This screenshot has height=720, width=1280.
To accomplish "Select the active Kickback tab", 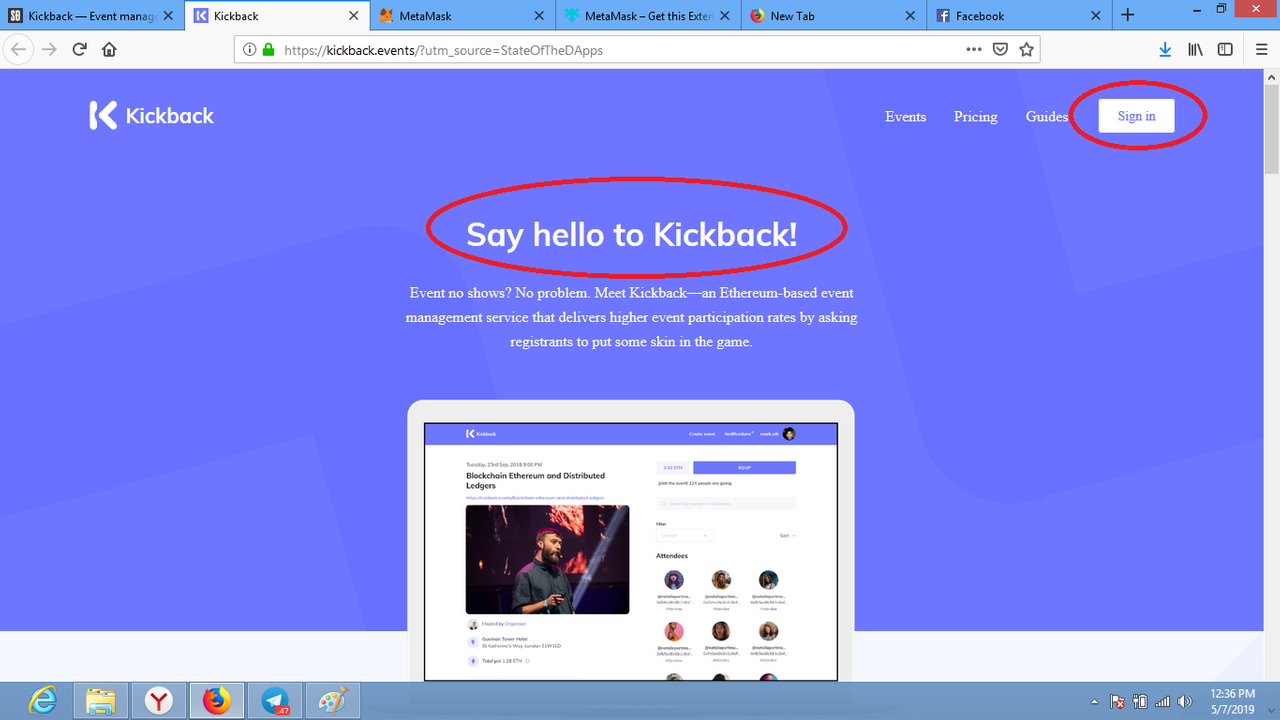I will pyautogui.click(x=277, y=15).
